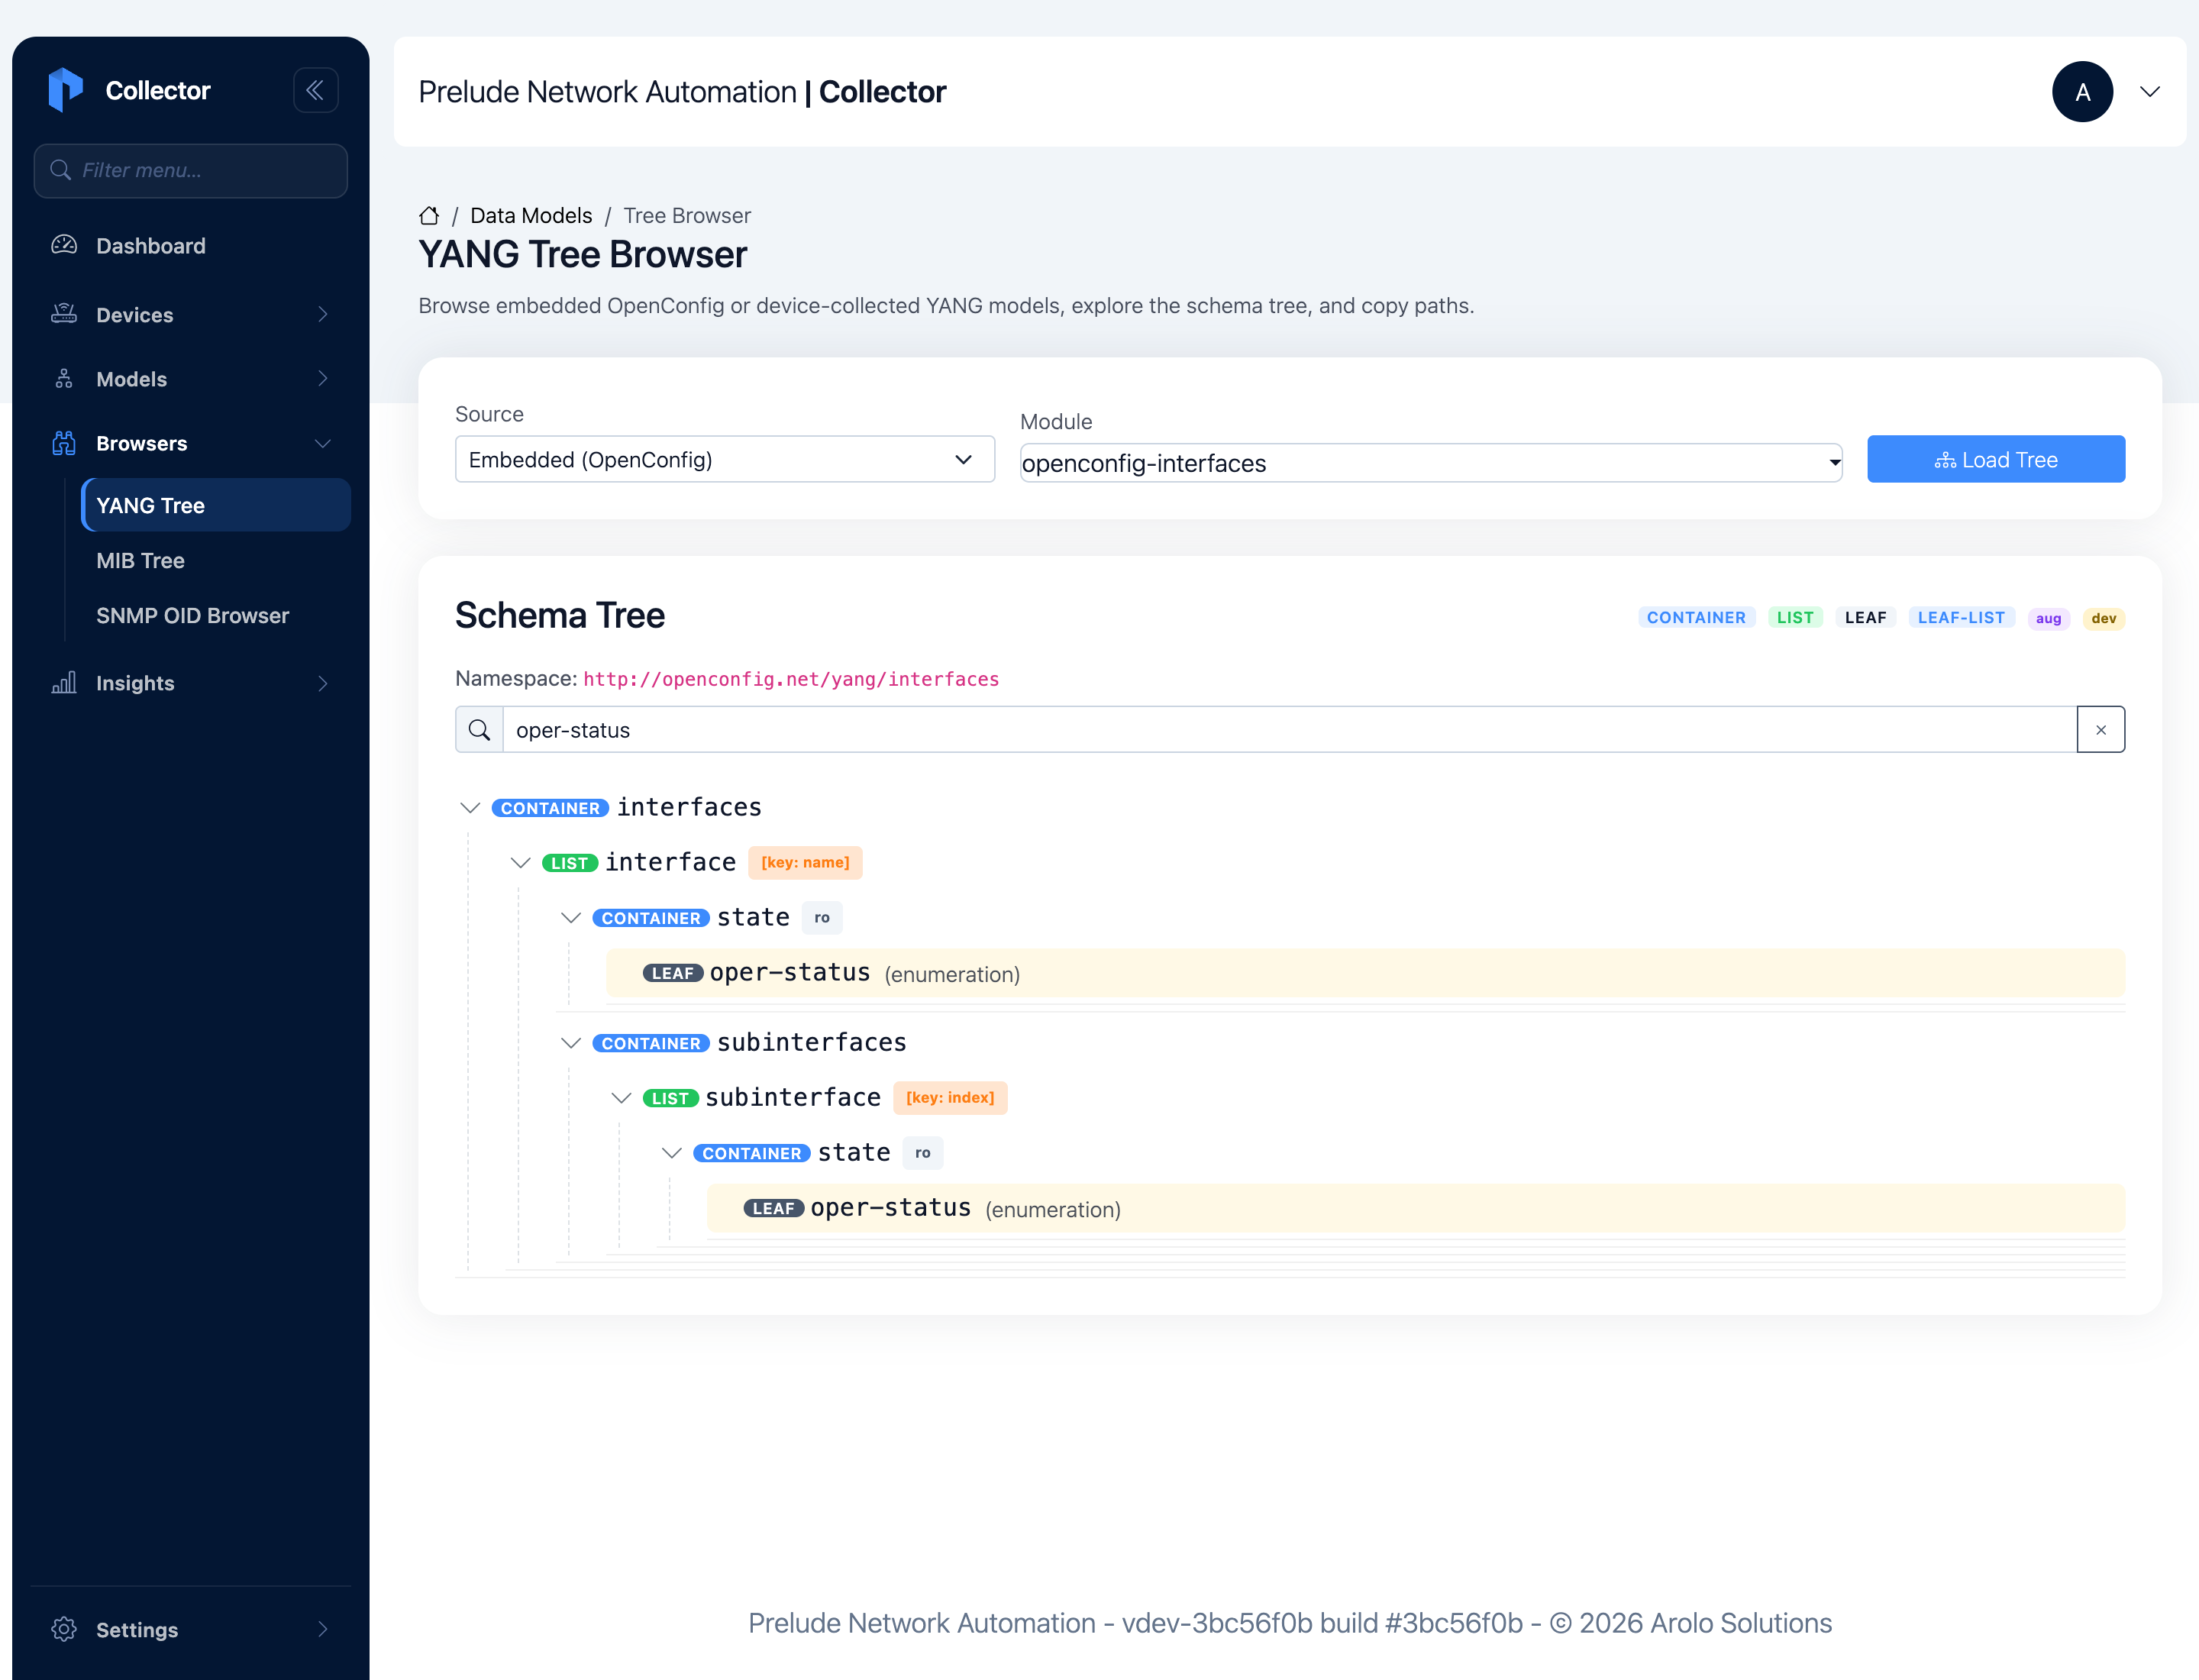Expand the Insights menu chevron
Screen dimensions: 2199x1680
323,683
